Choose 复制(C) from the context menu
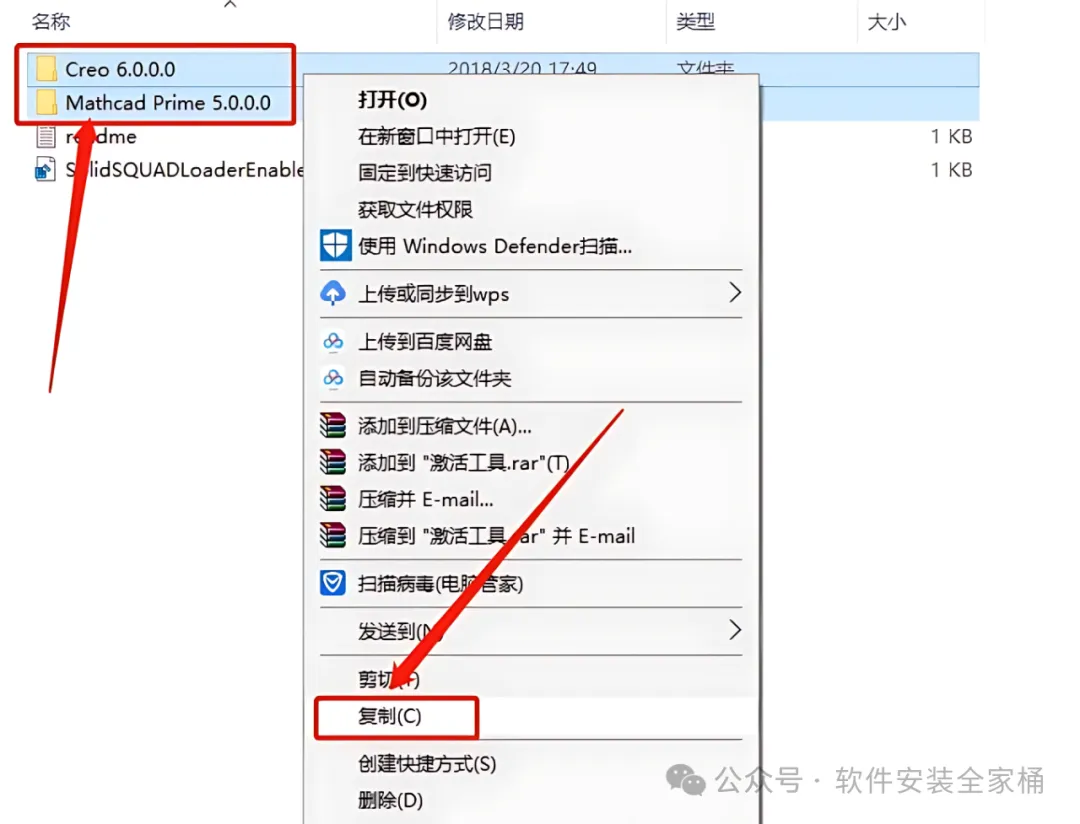The height and width of the screenshot is (824, 1080). [390, 717]
